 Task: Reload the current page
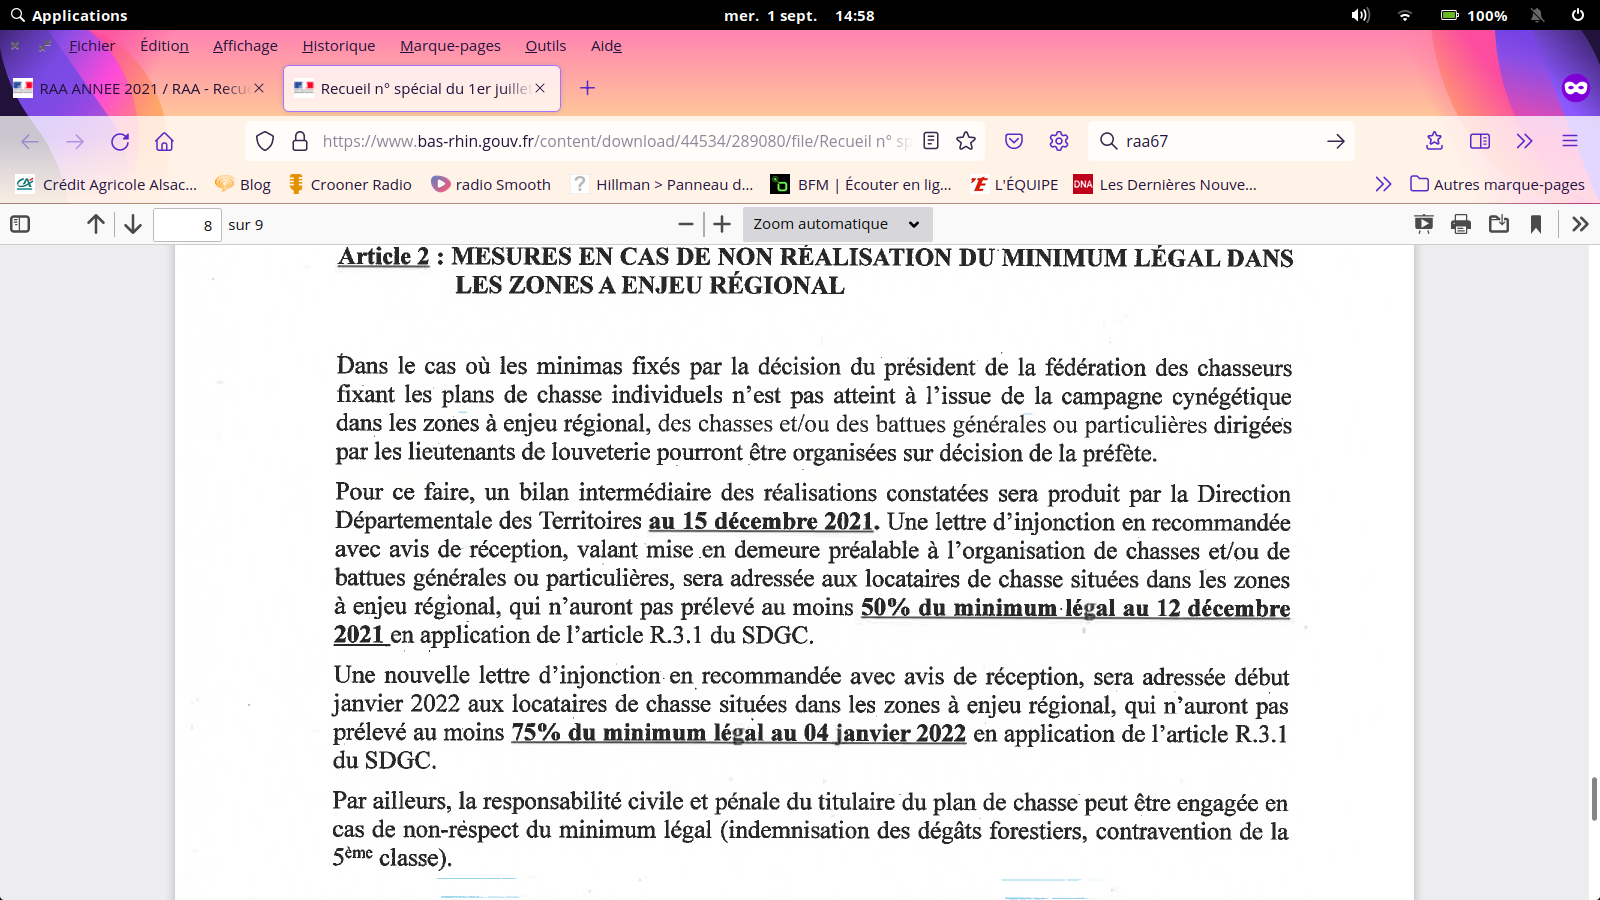pos(120,141)
